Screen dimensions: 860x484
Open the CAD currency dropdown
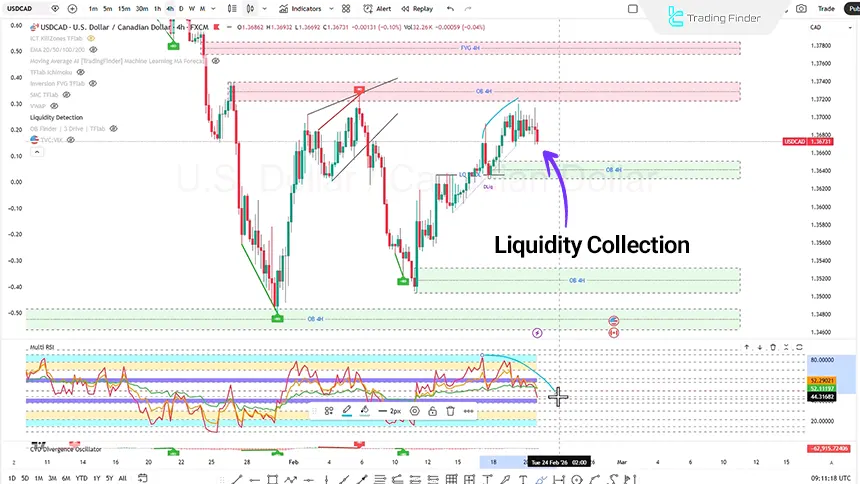pos(831,27)
